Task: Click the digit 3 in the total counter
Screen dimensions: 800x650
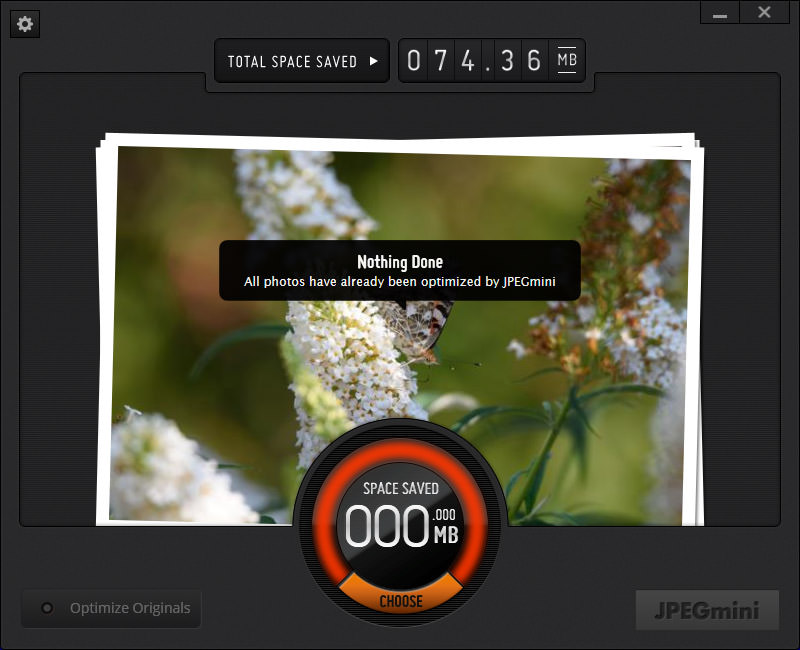Action: coord(508,61)
